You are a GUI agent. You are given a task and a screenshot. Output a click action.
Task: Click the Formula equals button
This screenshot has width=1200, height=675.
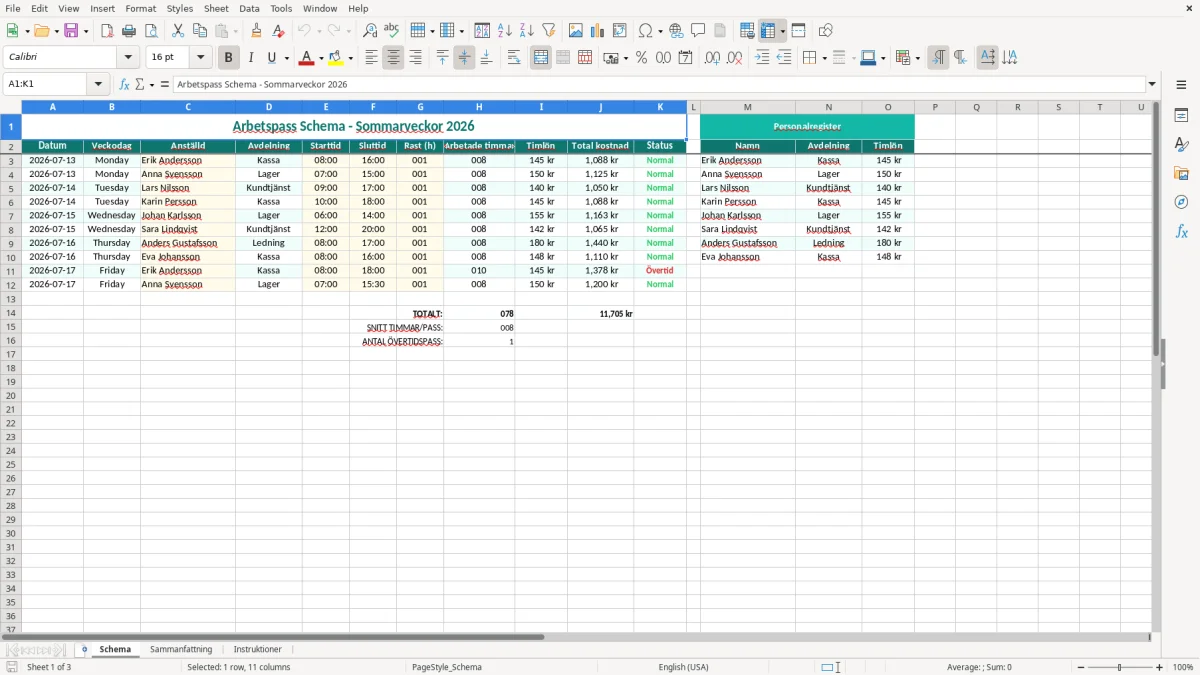165,84
